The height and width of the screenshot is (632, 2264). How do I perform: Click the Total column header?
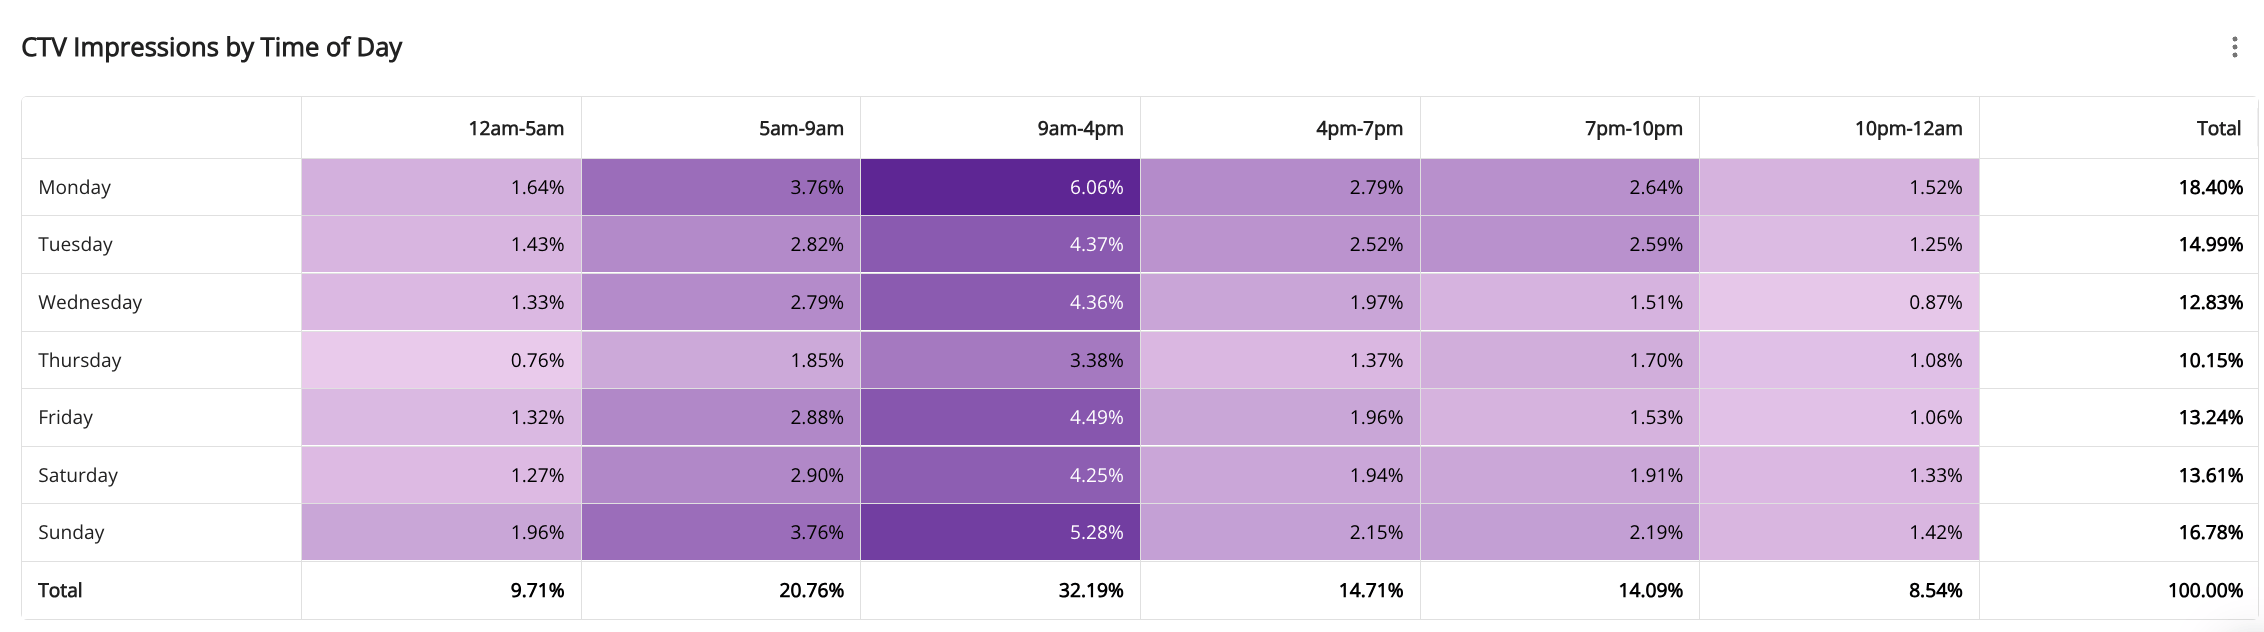2218,128
